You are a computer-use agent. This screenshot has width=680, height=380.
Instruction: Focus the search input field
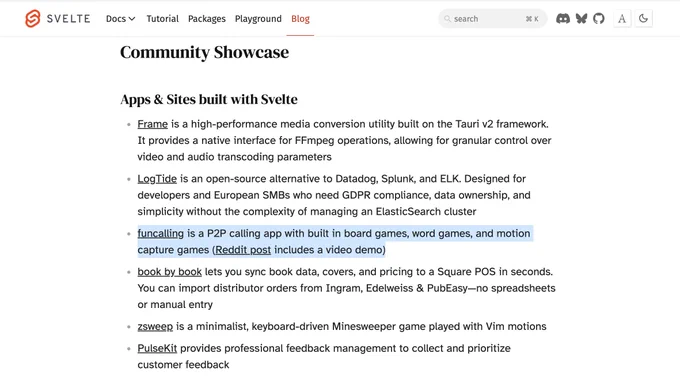click(x=492, y=19)
